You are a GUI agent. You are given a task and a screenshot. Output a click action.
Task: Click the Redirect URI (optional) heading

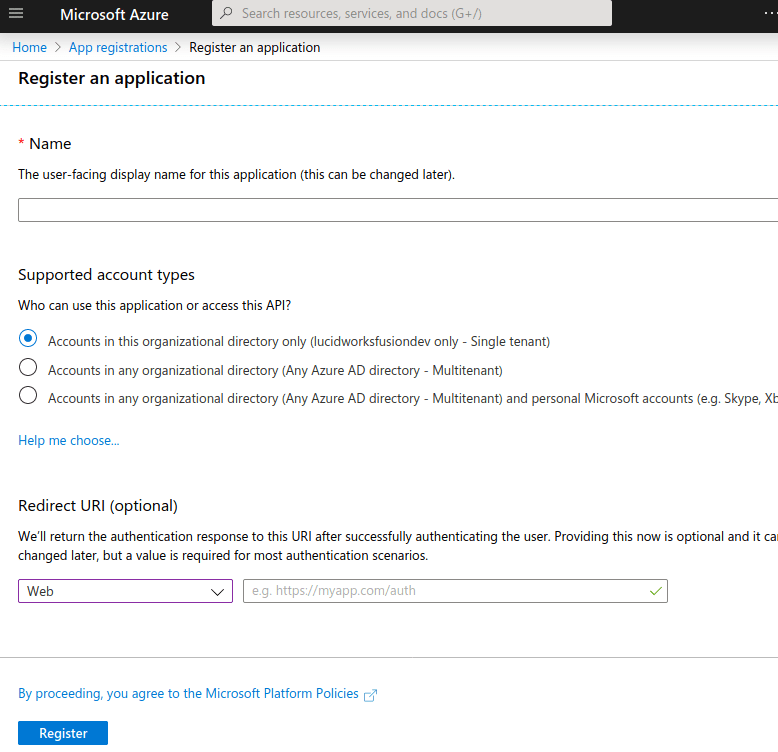(x=98, y=505)
